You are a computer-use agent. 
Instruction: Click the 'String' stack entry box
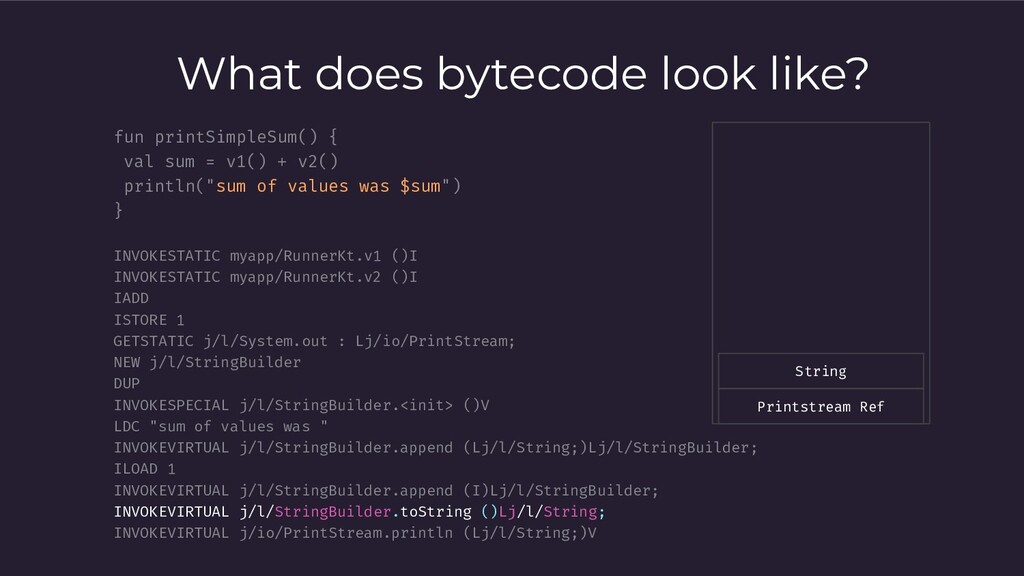pyautogui.click(x=821, y=371)
